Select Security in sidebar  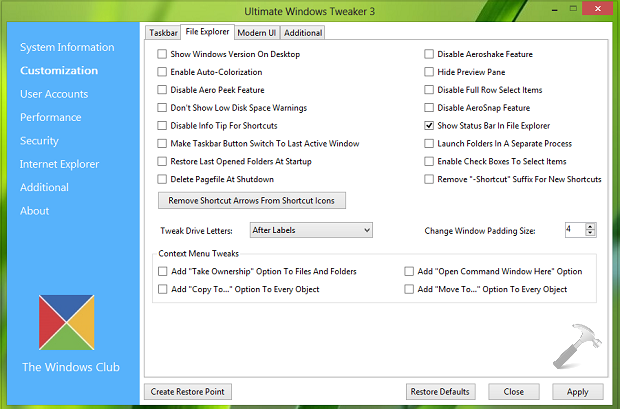pyautogui.click(x=39, y=141)
